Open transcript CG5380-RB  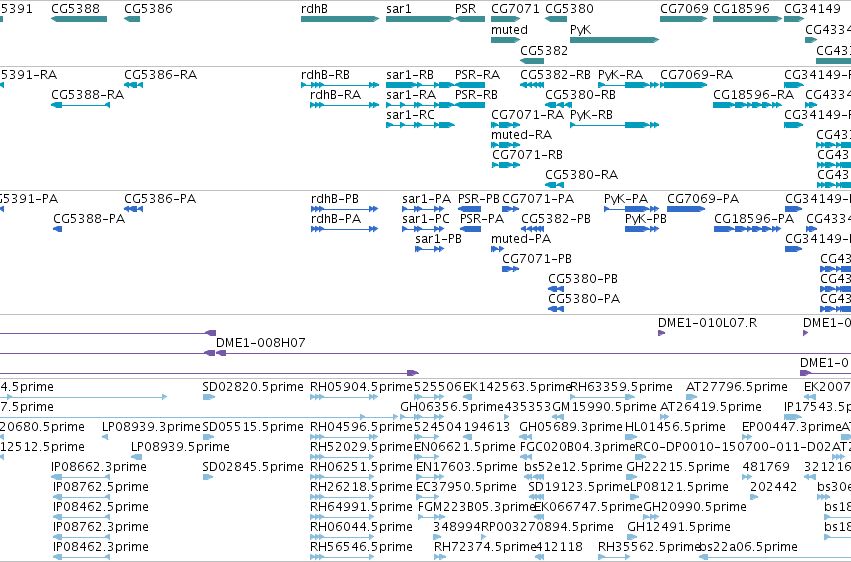[558, 105]
